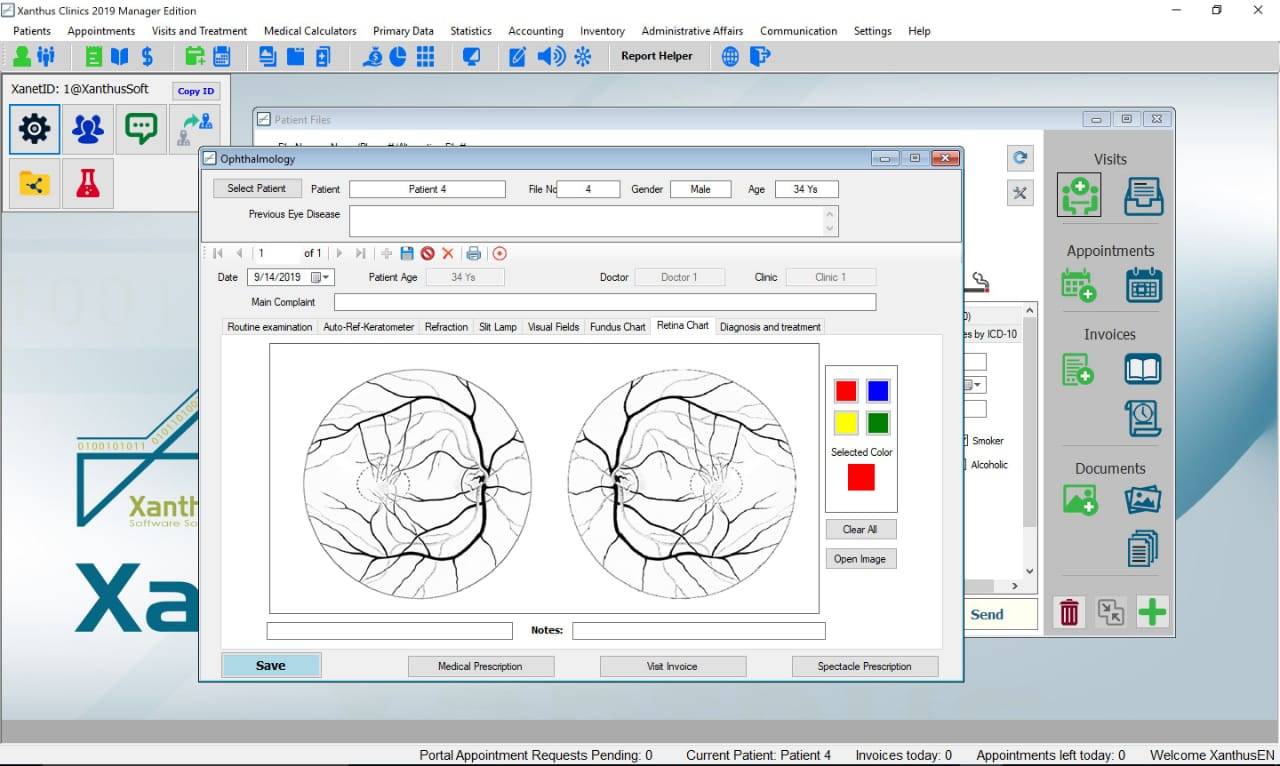Open the visit Date dropdown picker

point(322,278)
